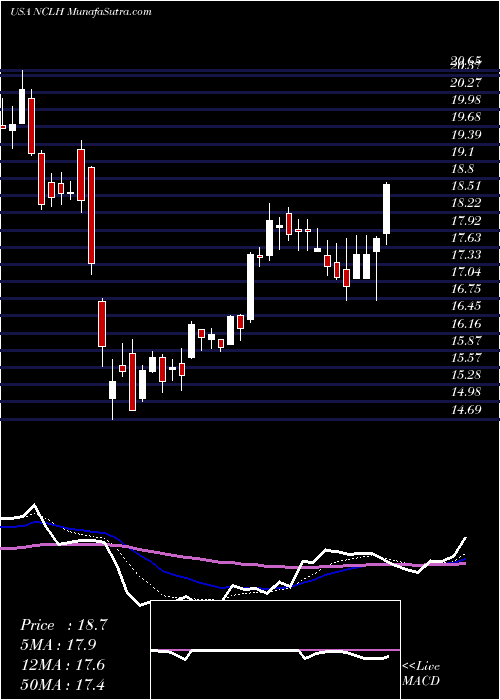Click the 17.92 price axis label
The image size is (500, 700).
(x=466, y=220)
